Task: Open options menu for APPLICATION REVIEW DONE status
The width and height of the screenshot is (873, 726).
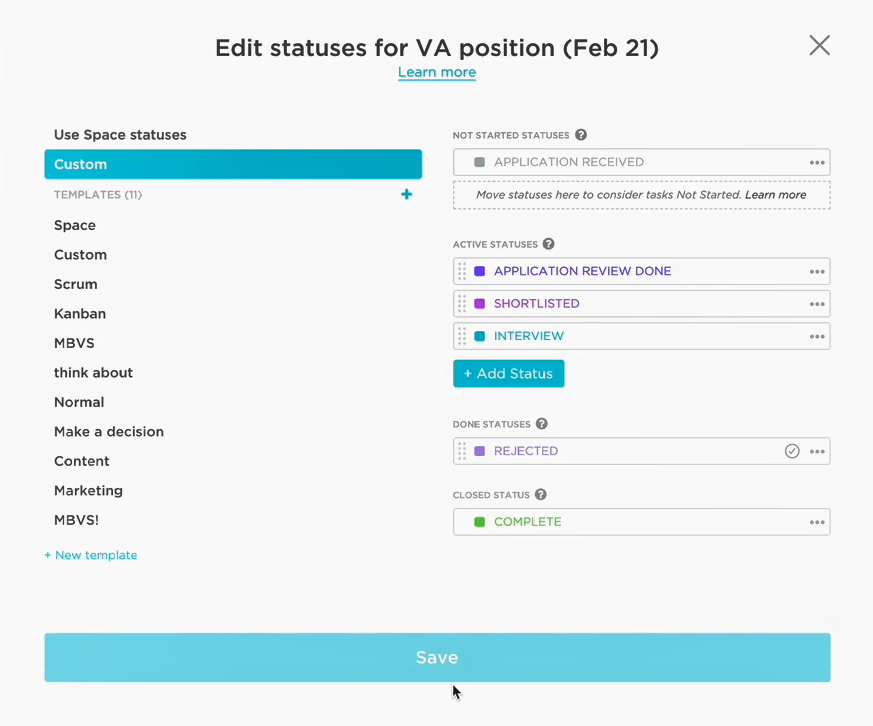Action: (x=817, y=272)
